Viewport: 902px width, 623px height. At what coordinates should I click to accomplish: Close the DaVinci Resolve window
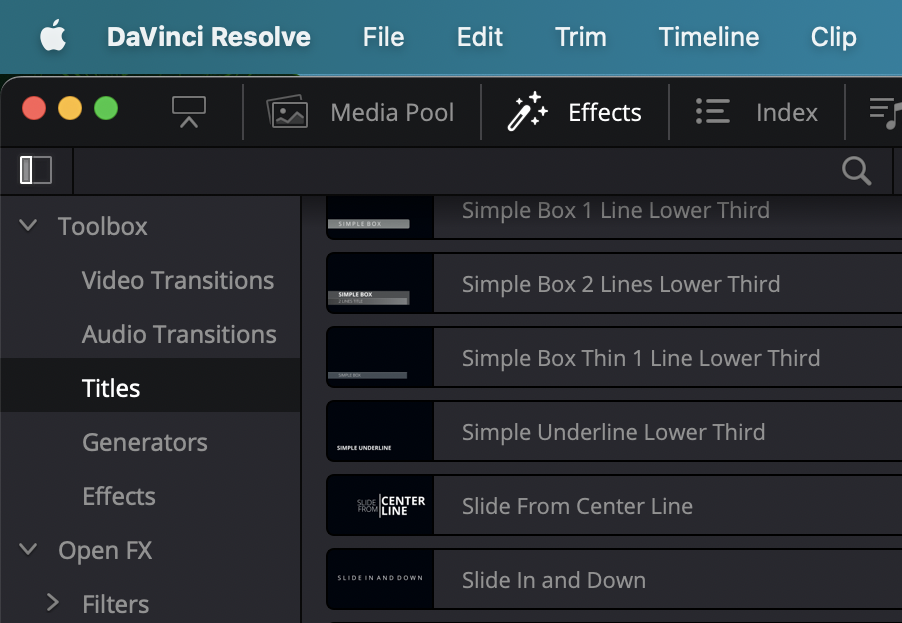coord(34,108)
